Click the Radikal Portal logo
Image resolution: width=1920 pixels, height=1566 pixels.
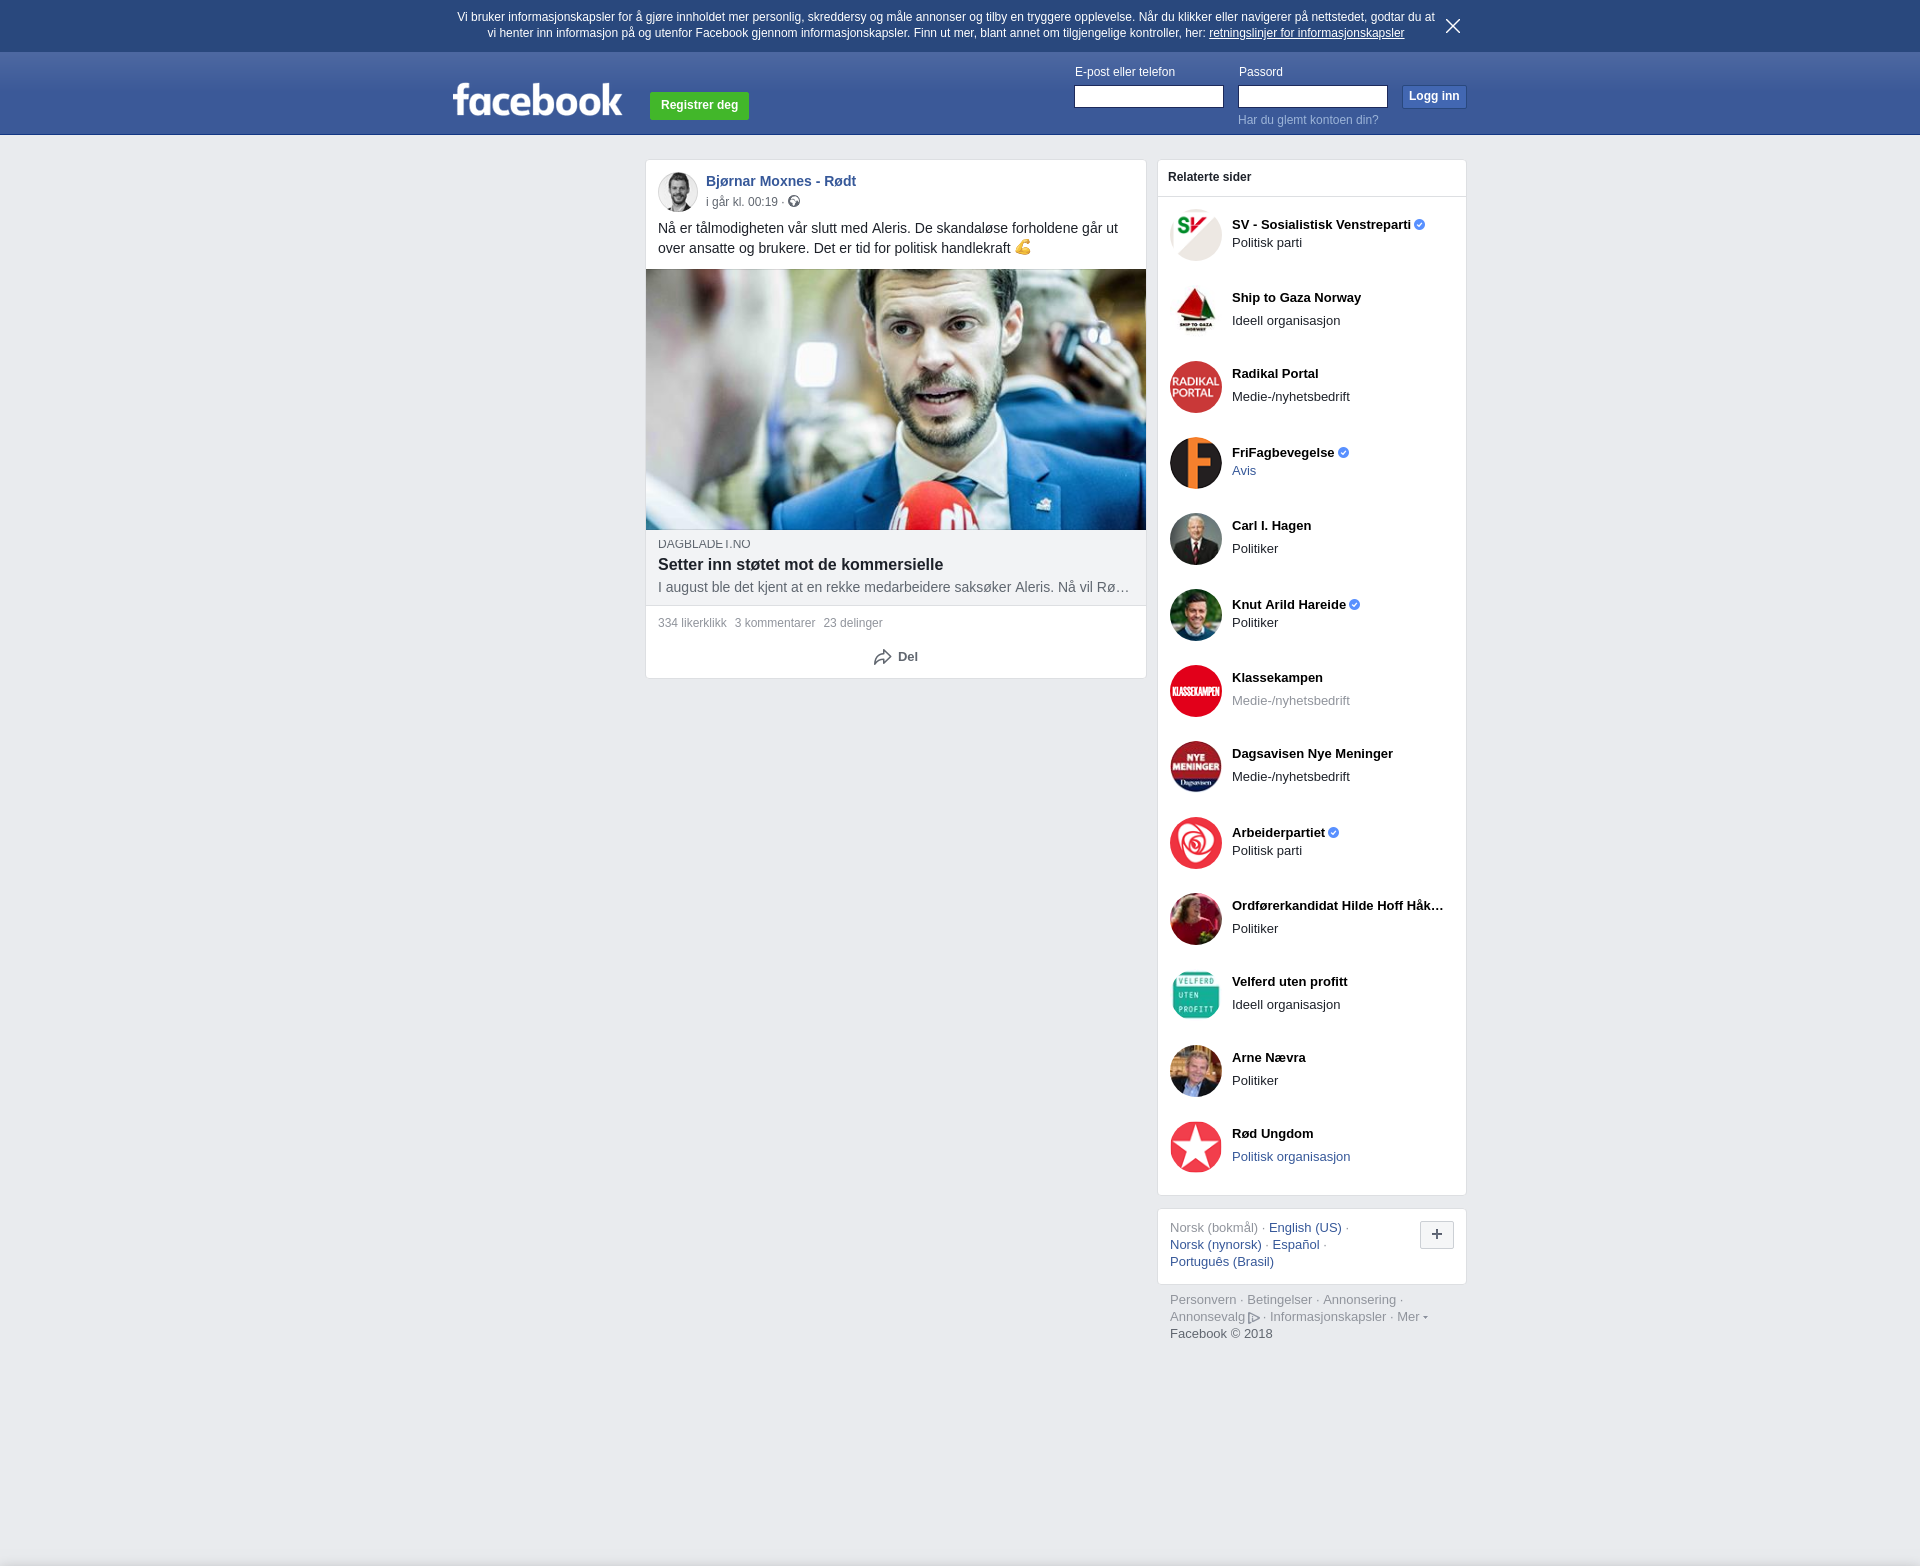(x=1196, y=387)
